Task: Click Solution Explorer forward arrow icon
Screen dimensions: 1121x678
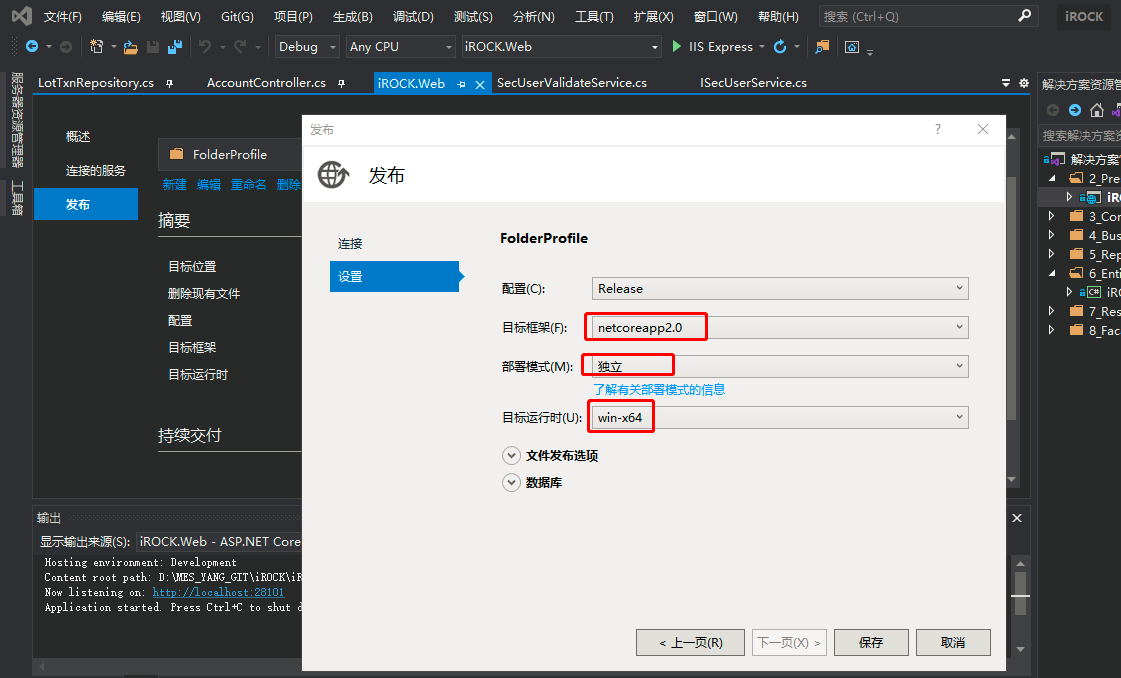Action: point(1075,110)
